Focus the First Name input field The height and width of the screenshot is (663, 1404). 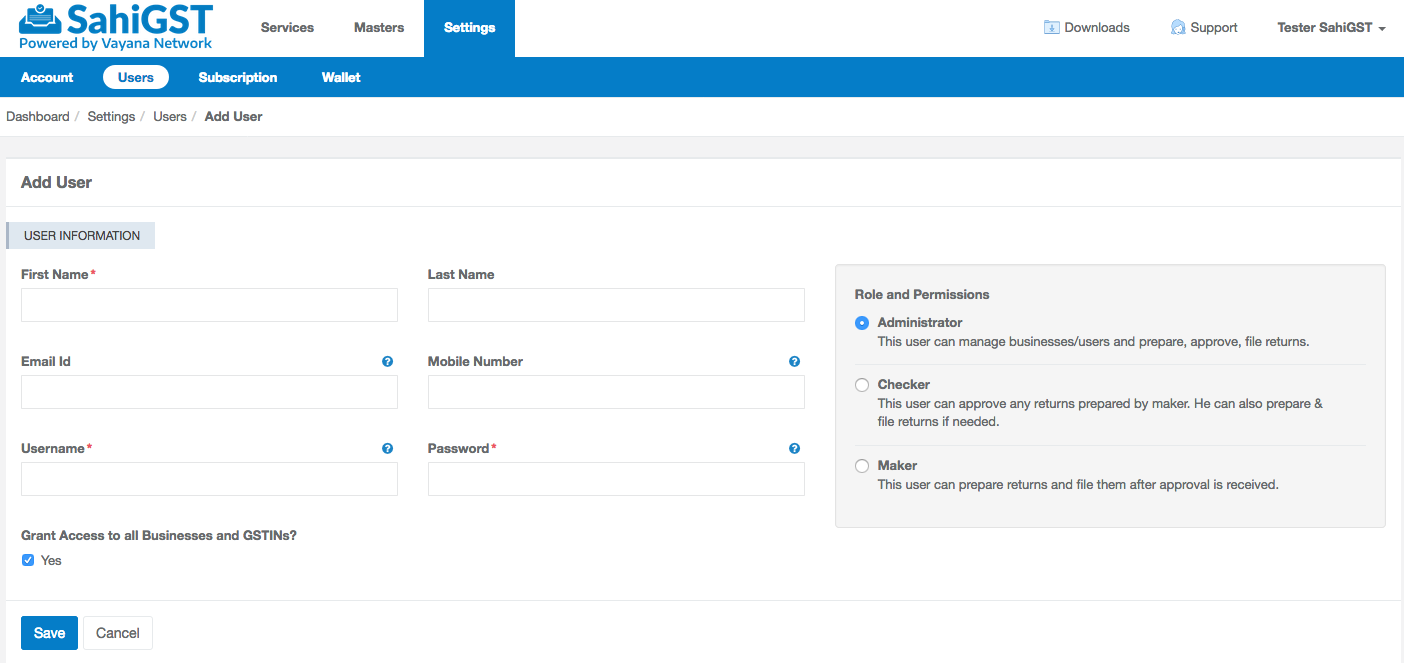pyautogui.click(x=209, y=305)
